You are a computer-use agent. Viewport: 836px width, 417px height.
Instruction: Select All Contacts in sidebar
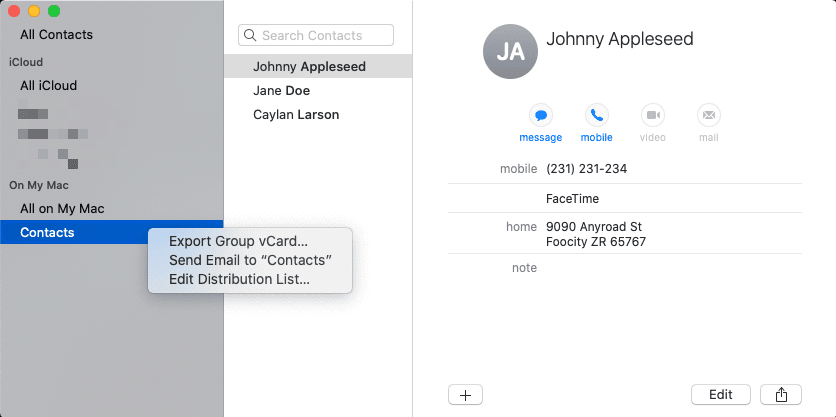[x=57, y=35]
